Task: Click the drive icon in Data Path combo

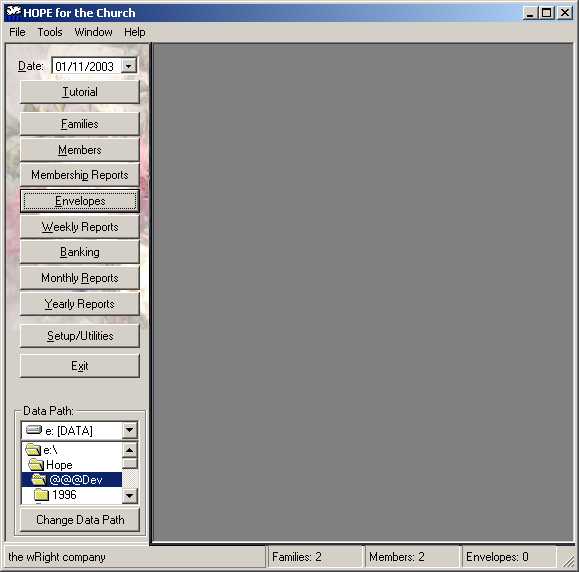Action: click(34, 430)
